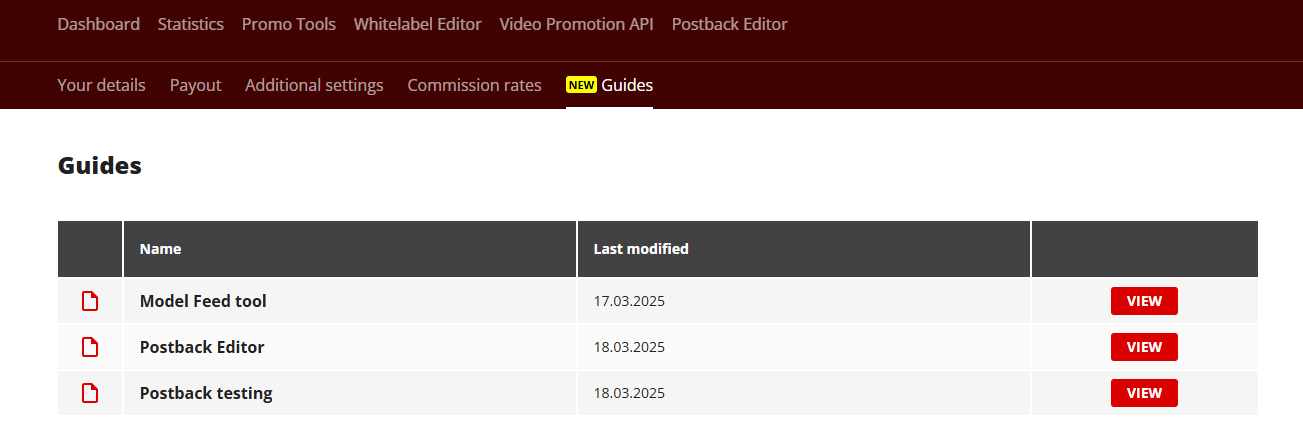1303x430 pixels.
Task: Open Promo Tools in top navigation
Action: click(x=289, y=24)
